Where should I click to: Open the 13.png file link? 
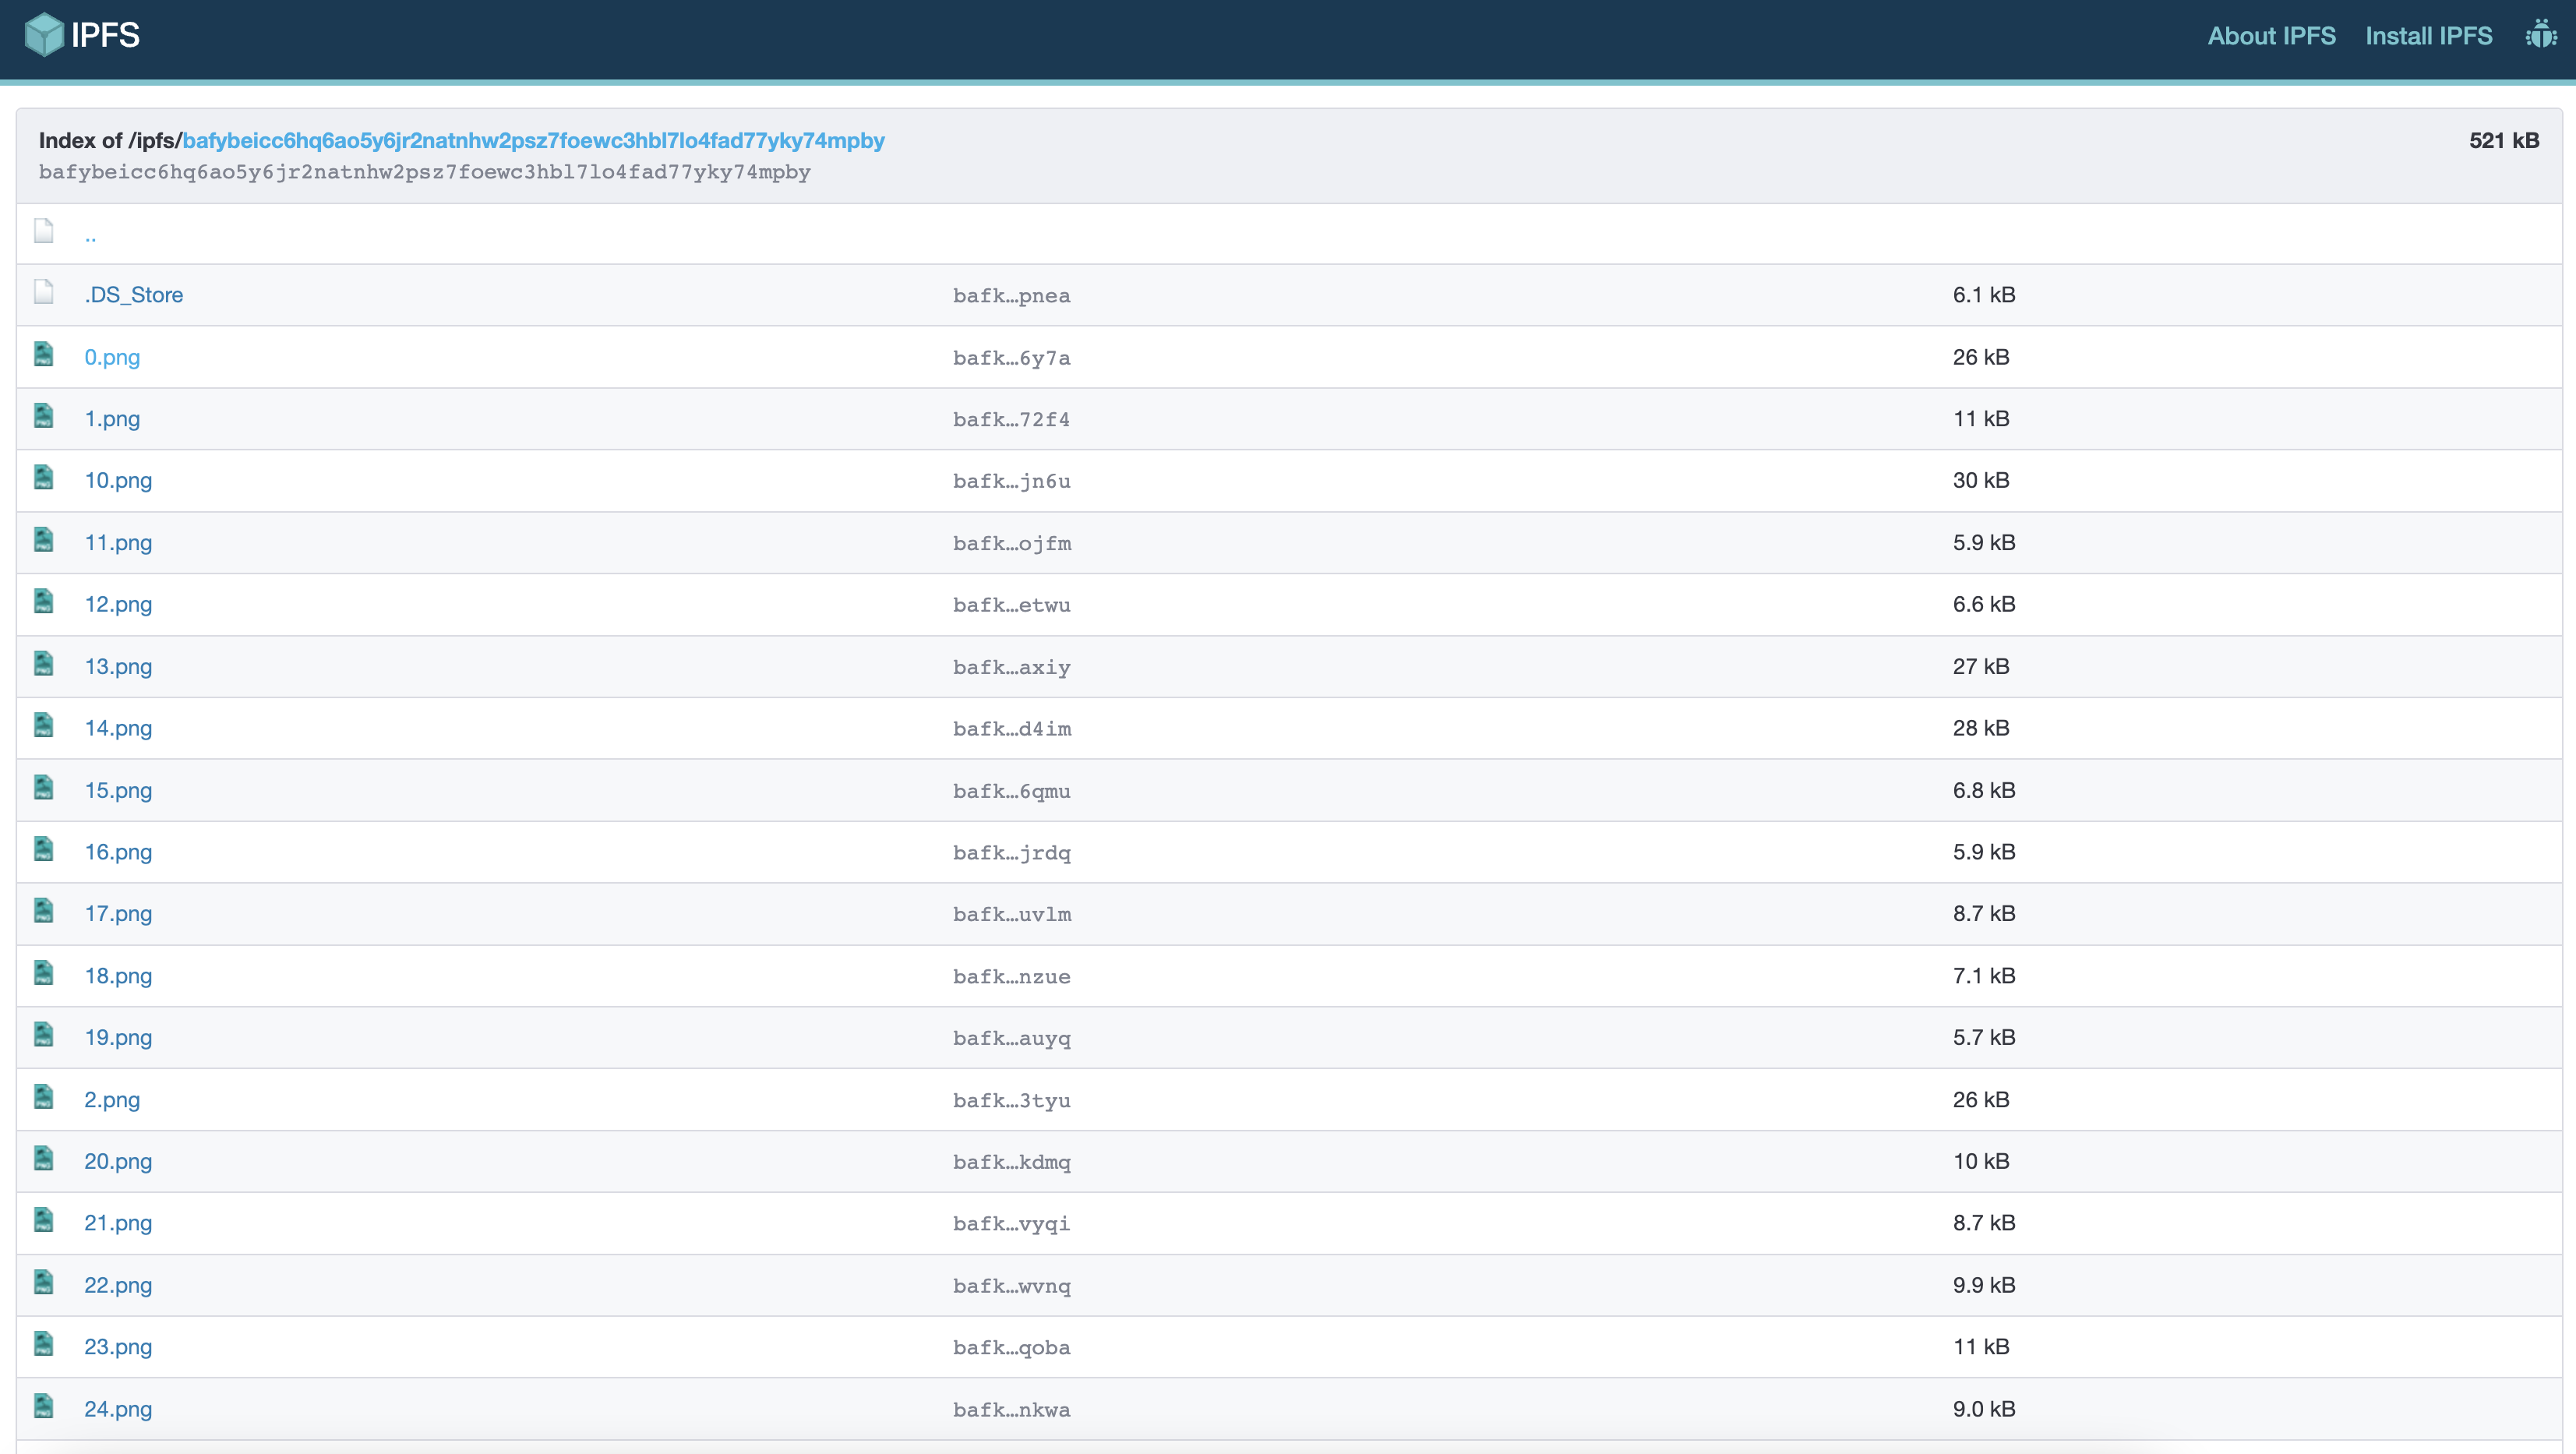click(x=118, y=666)
